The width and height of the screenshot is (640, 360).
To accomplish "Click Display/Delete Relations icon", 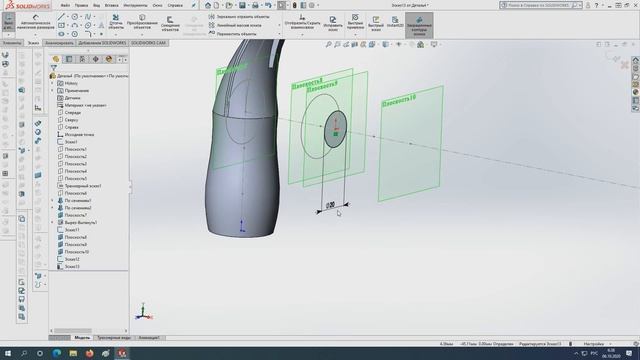I will (302, 21).
